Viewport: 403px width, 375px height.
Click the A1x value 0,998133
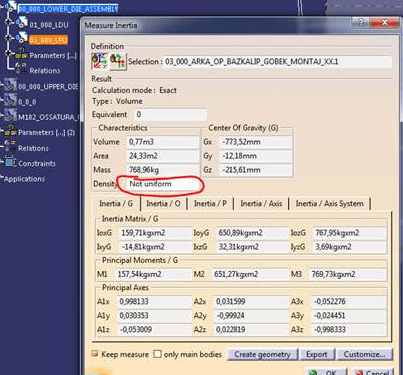tap(154, 302)
